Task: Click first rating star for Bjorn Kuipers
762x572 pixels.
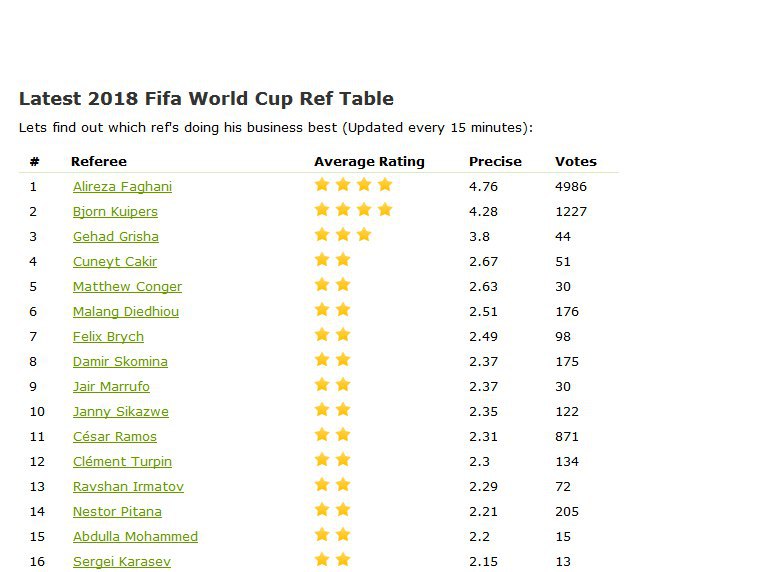Action: point(322,210)
